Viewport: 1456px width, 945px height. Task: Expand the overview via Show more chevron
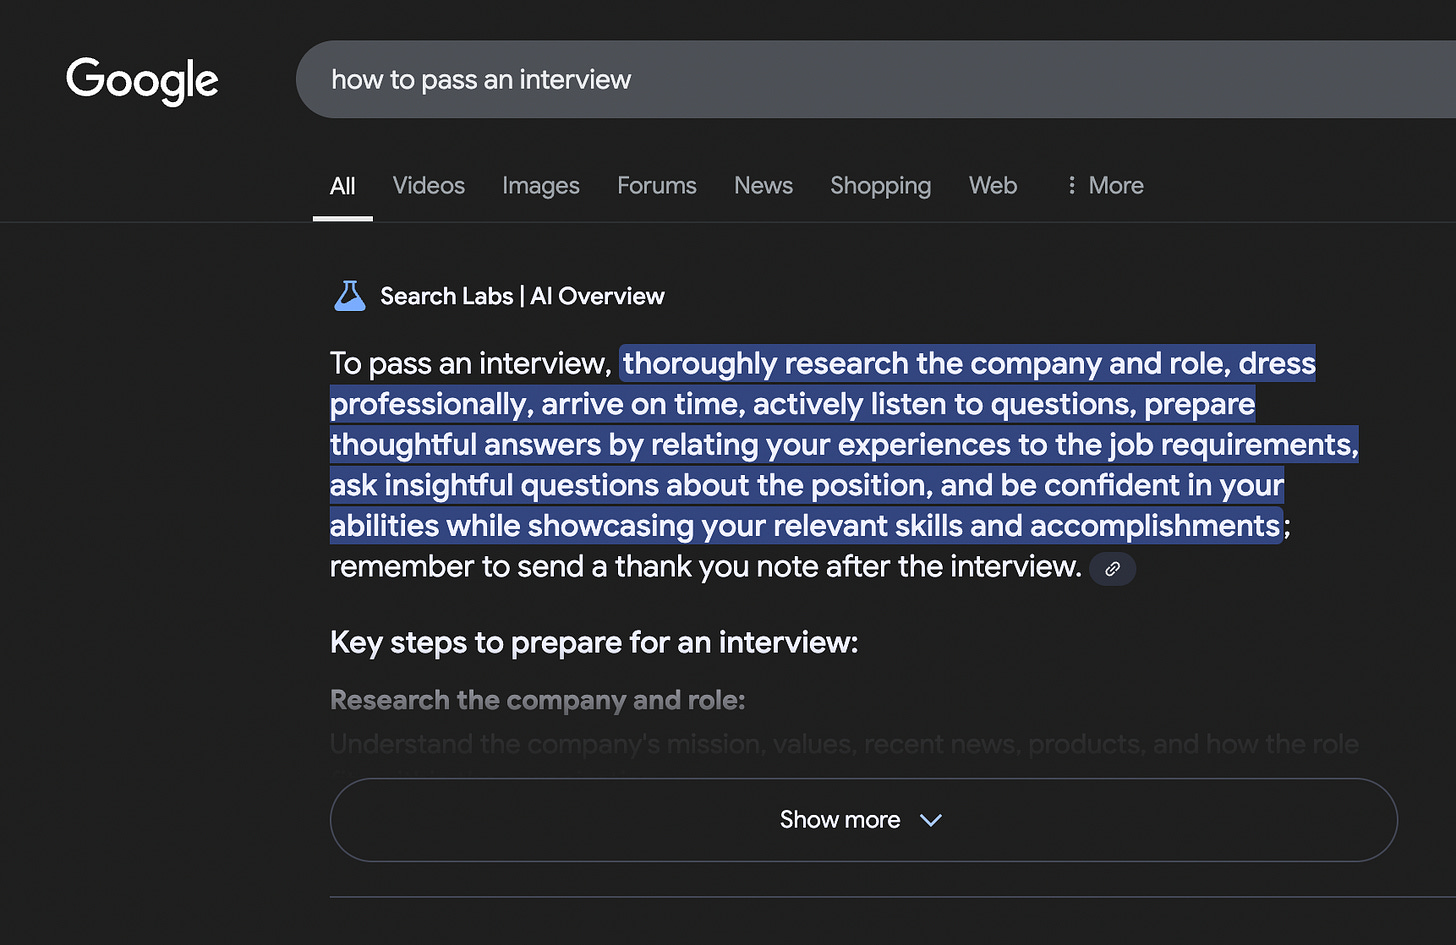coord(931,820)
